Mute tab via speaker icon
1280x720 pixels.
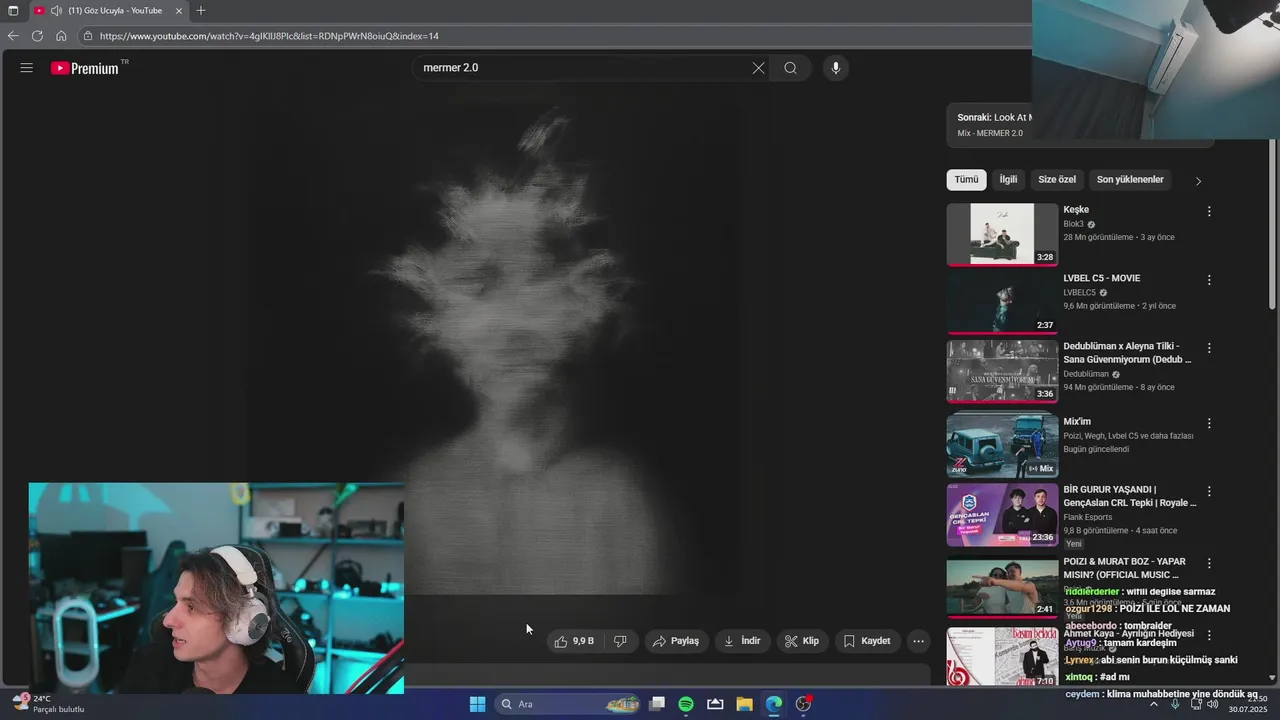point(56,11)
